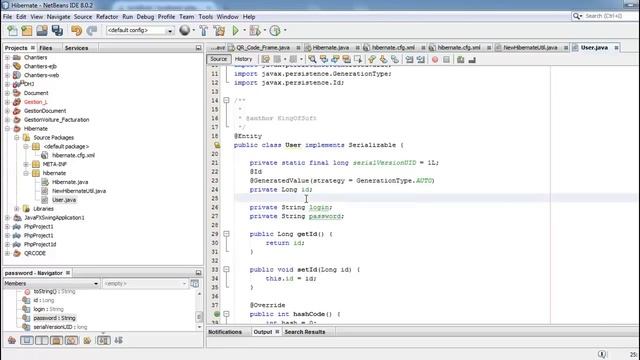Click the Find Previous Occurrence editor icon

[x=324, y=60]
